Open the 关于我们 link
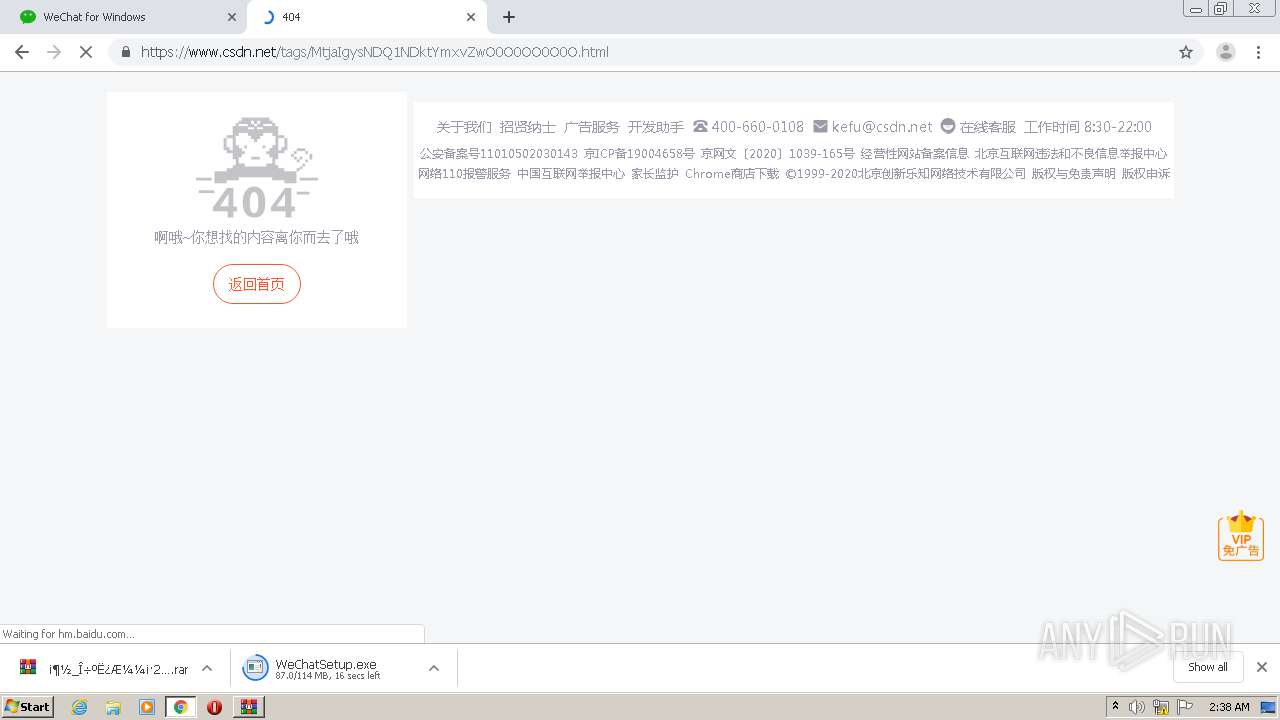The height and width of the screenshot is (720, 1280). click(464, 127)
